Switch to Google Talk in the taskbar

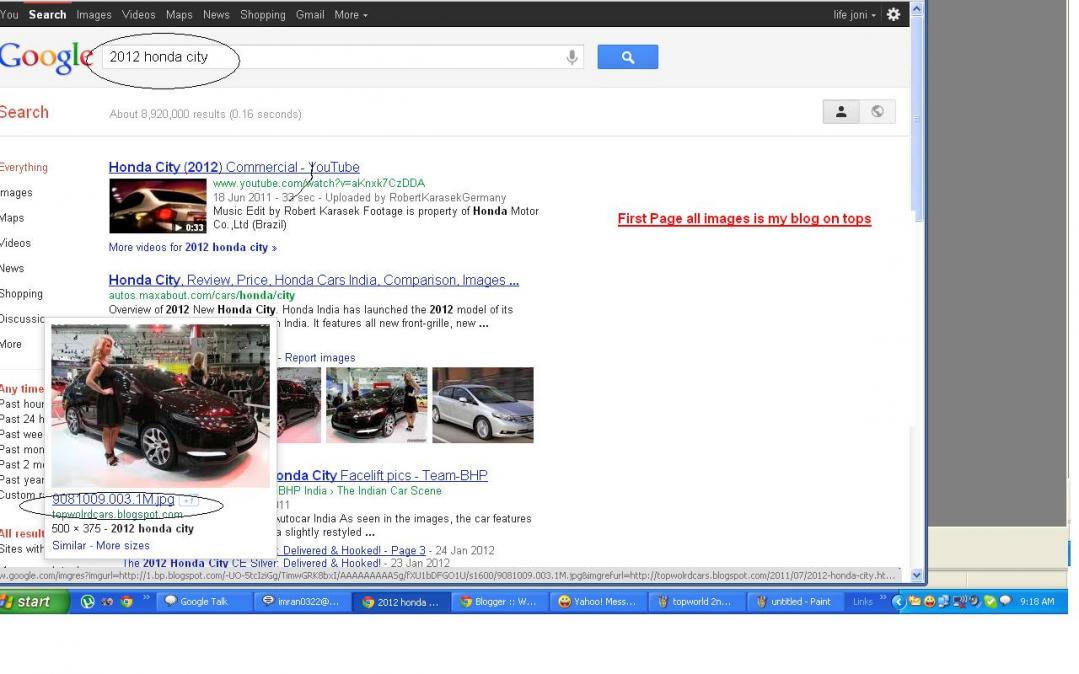coord(203,602)
